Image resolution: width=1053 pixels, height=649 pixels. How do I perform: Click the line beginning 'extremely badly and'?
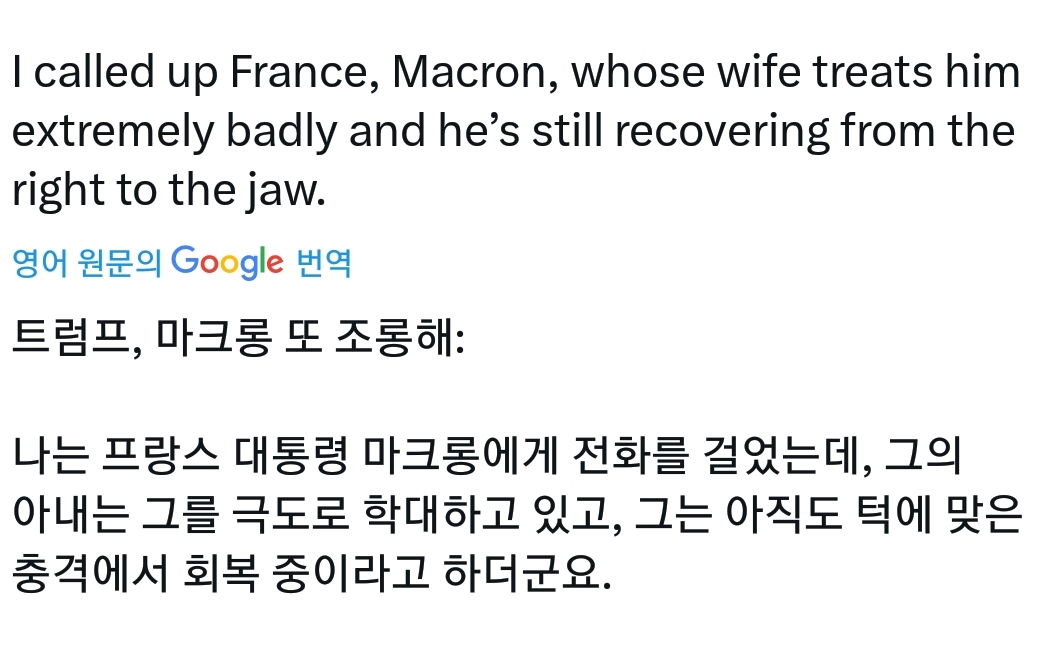click(512, 132)
